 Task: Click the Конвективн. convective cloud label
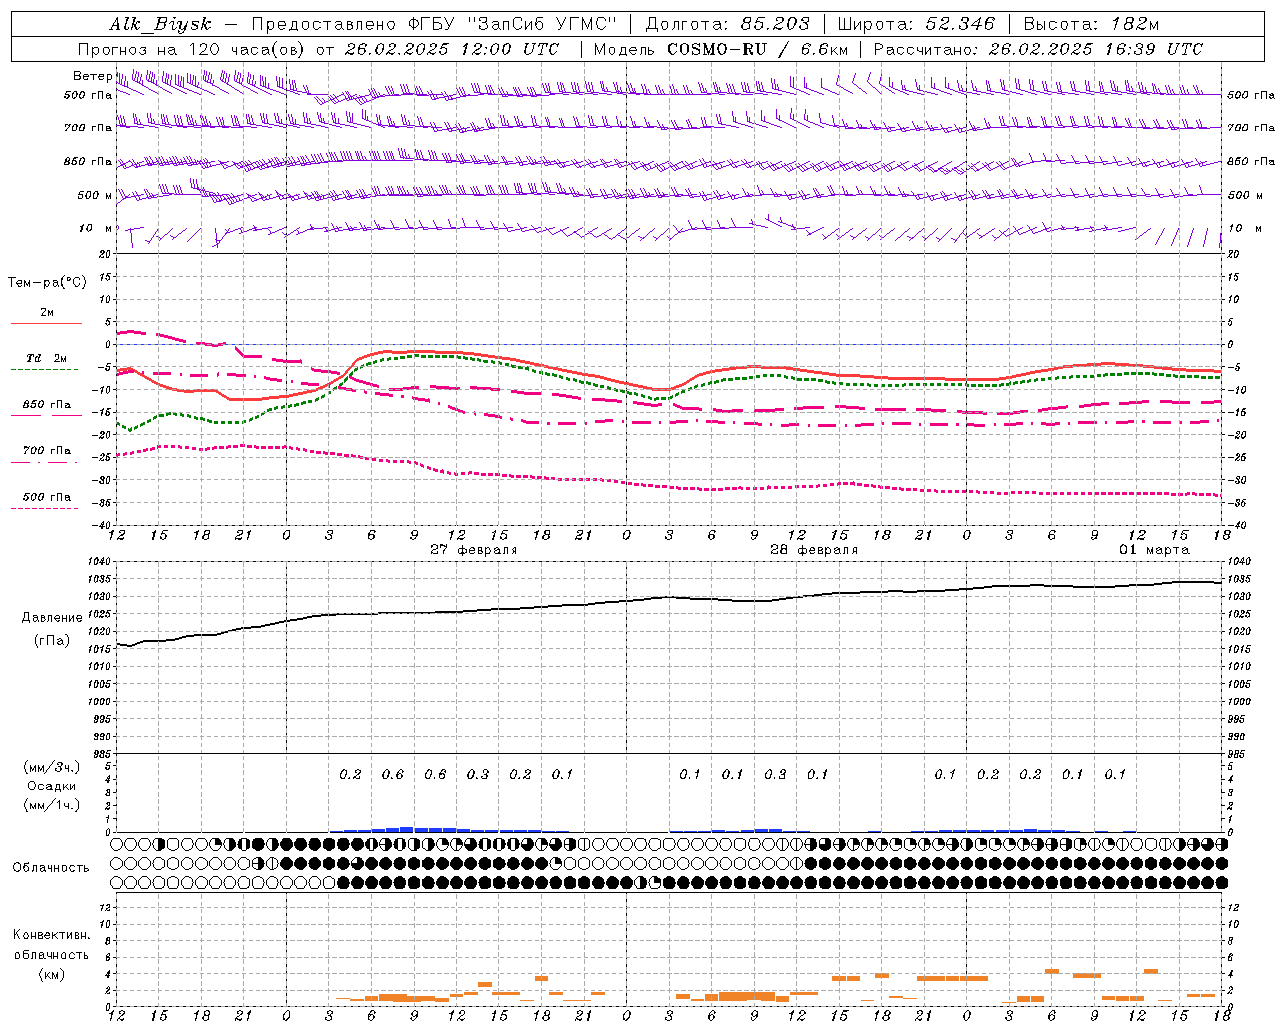[51, 935]
